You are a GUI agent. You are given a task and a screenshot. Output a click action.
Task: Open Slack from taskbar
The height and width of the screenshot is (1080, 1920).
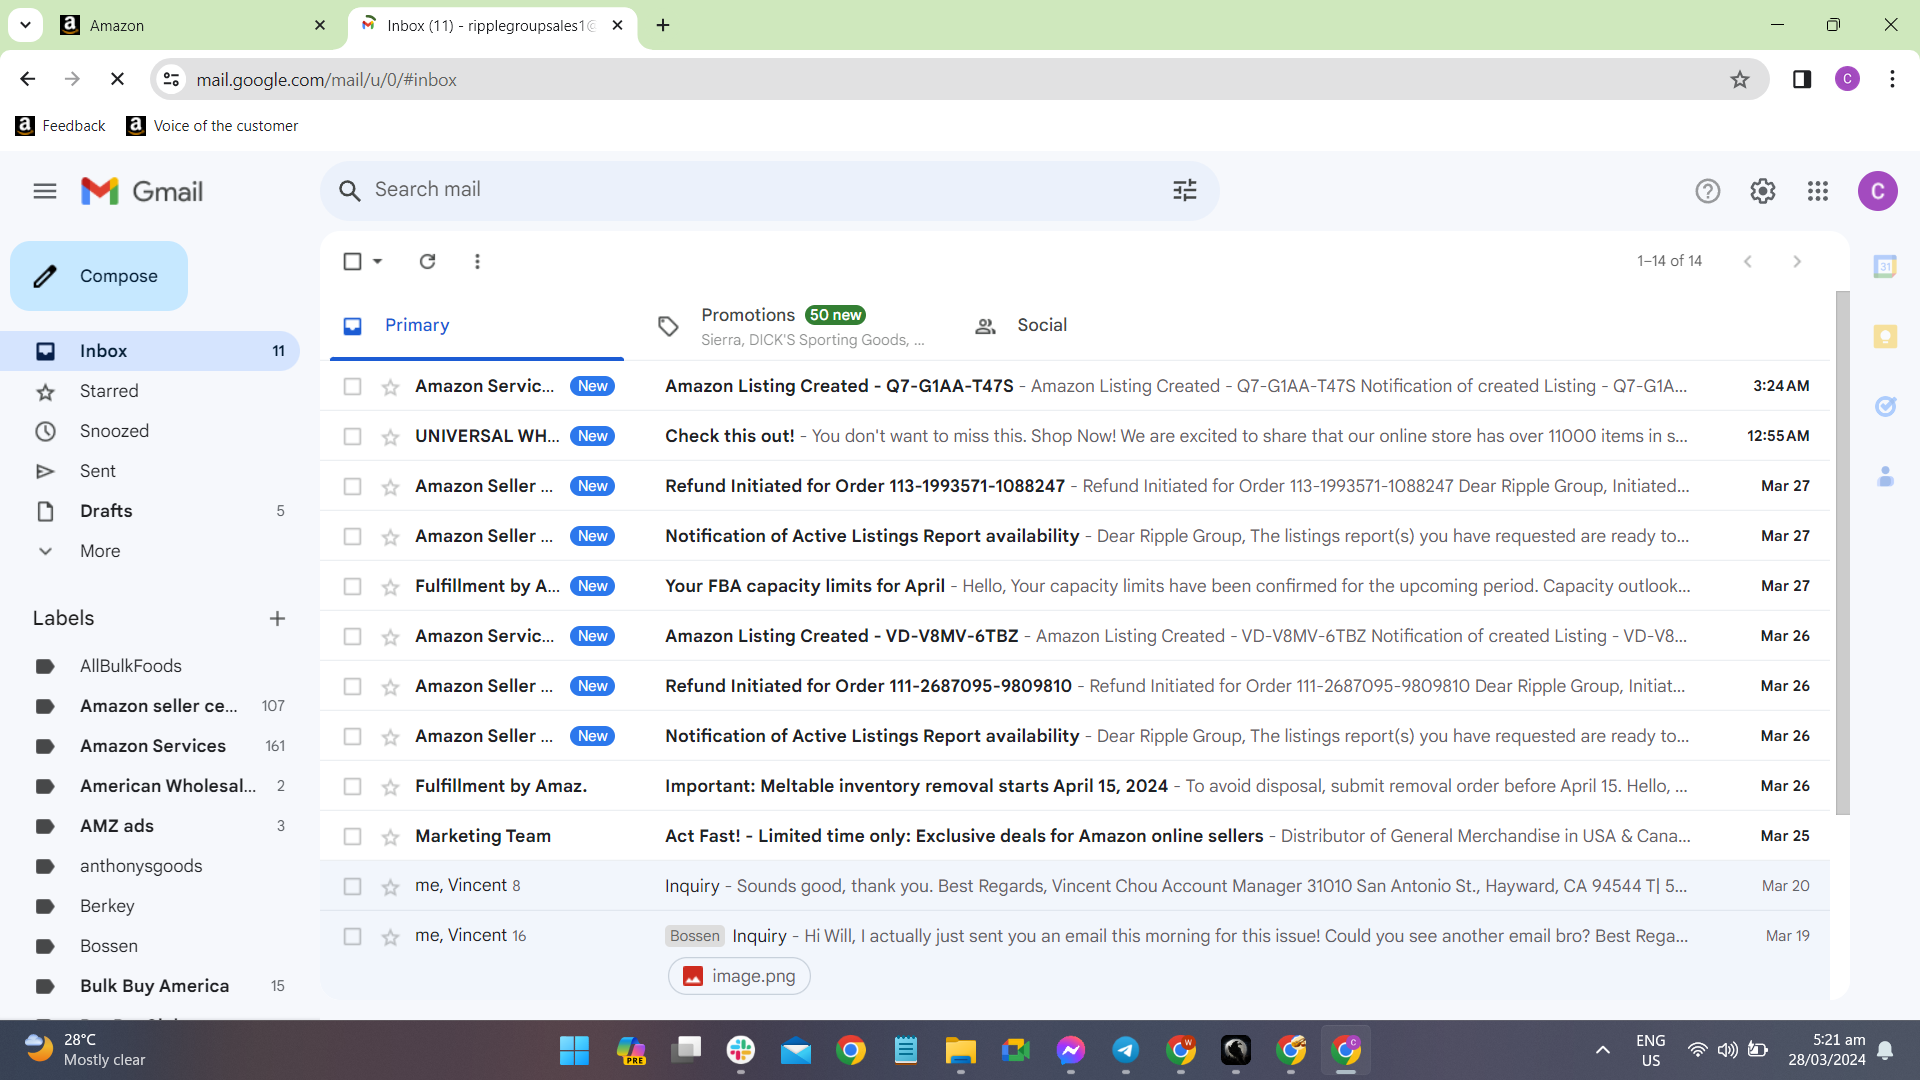click(x=740, y=1050)
